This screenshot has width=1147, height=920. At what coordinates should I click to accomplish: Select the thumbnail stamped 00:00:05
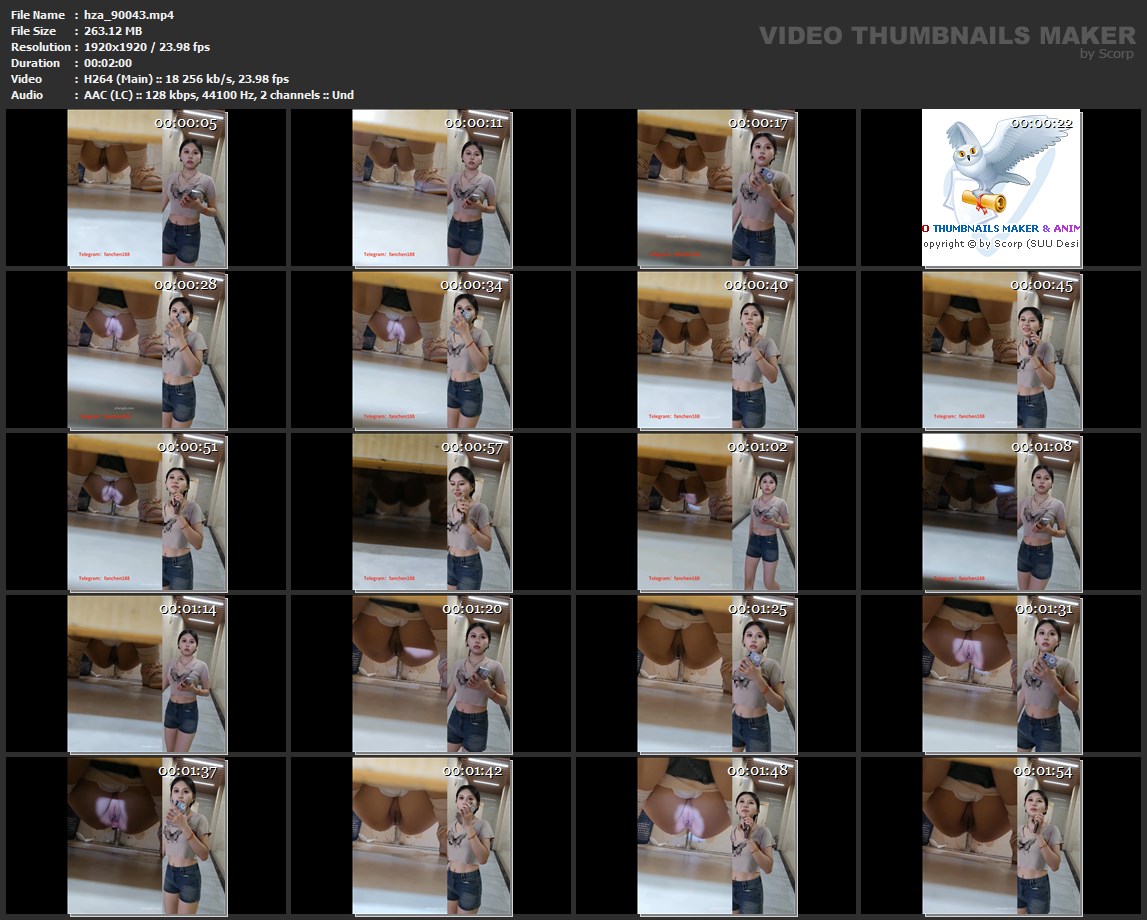[146, 188]
